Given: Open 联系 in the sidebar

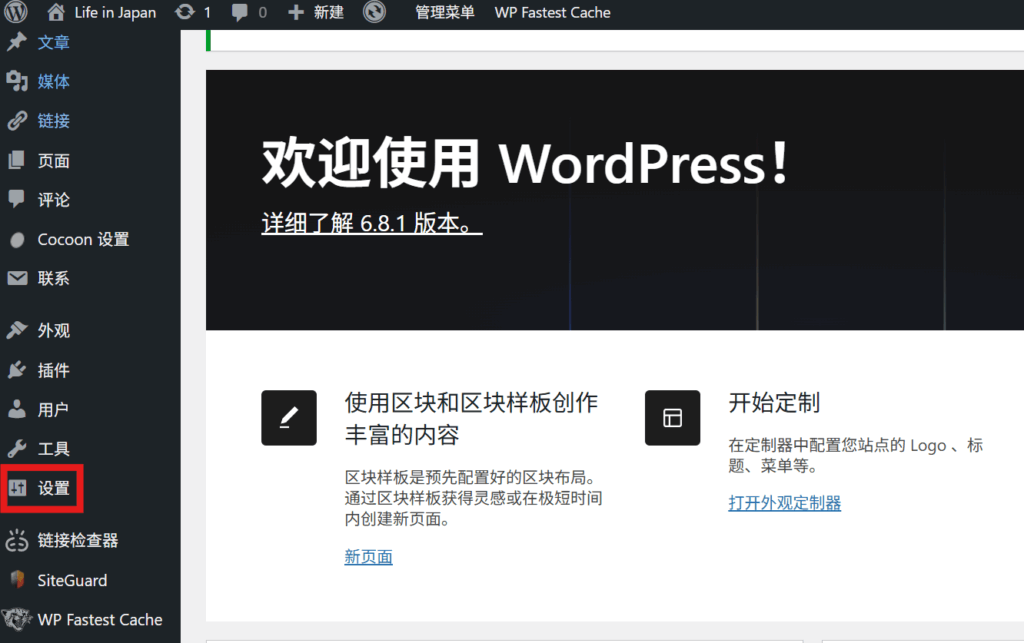Looking at the screenshot, I should click(x=54, y=279).
